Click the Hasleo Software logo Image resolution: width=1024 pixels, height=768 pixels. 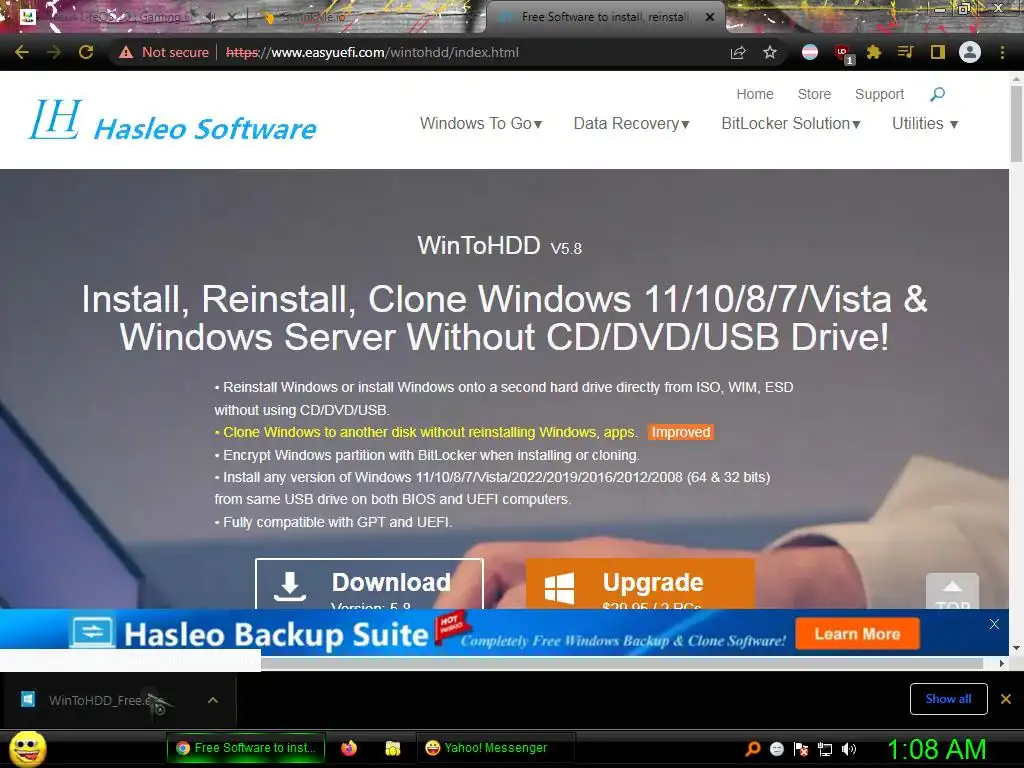(x=172, y=121)
